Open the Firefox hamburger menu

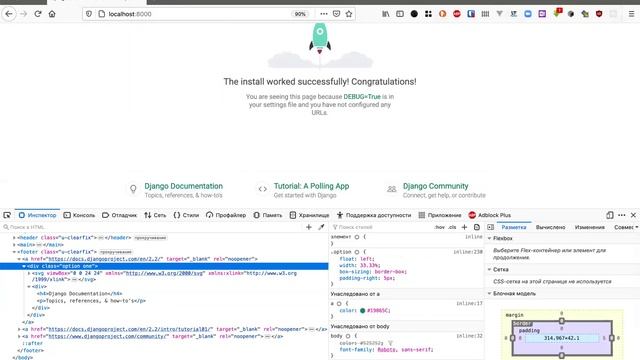click(631, 14)
